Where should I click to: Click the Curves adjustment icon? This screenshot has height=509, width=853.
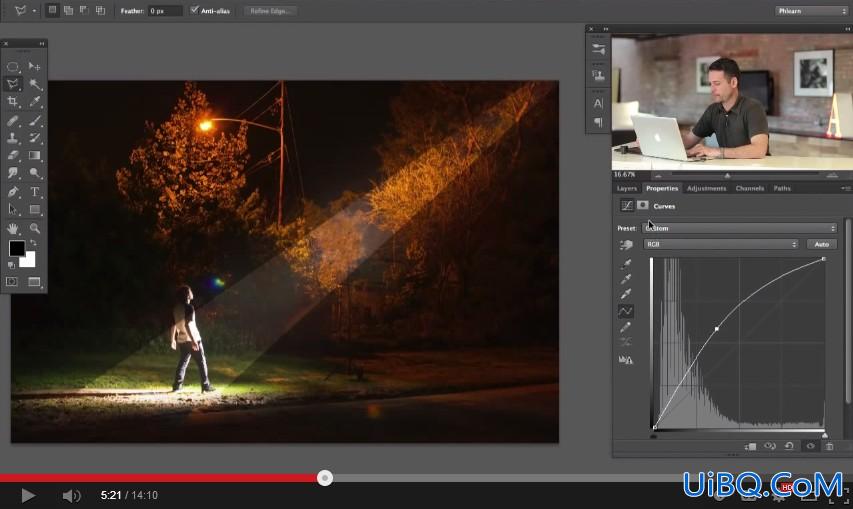tap(627, 206)
